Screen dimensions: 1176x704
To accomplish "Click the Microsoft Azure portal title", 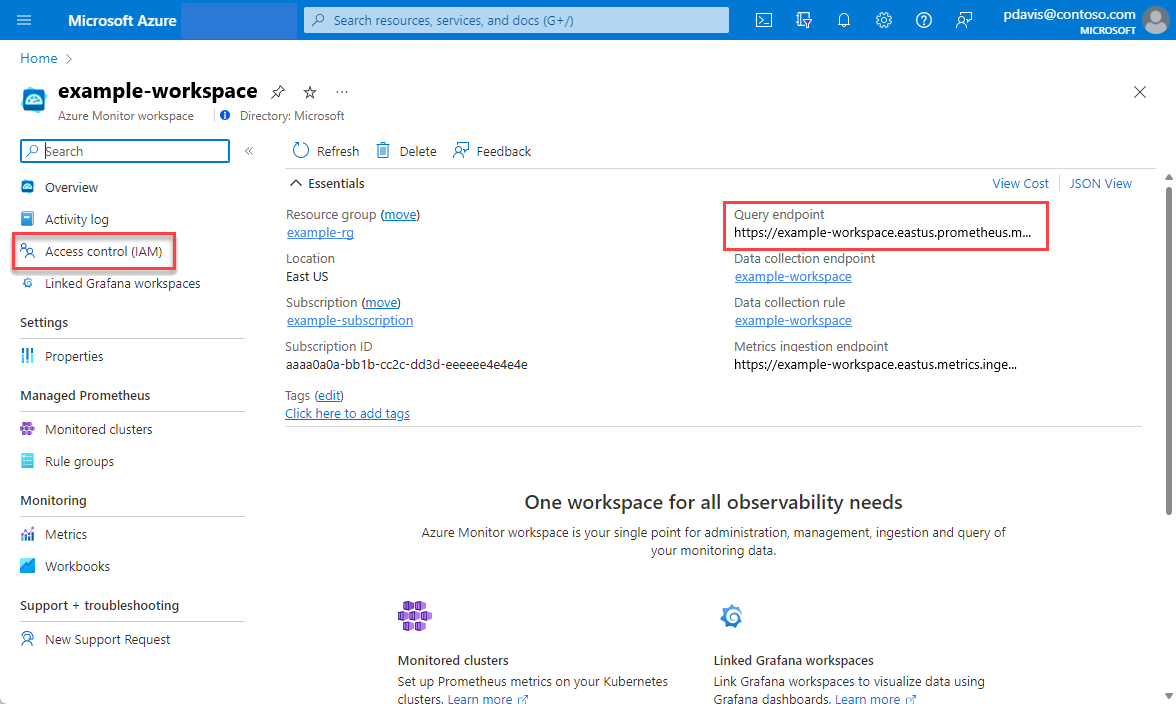I will coord(122,20).
